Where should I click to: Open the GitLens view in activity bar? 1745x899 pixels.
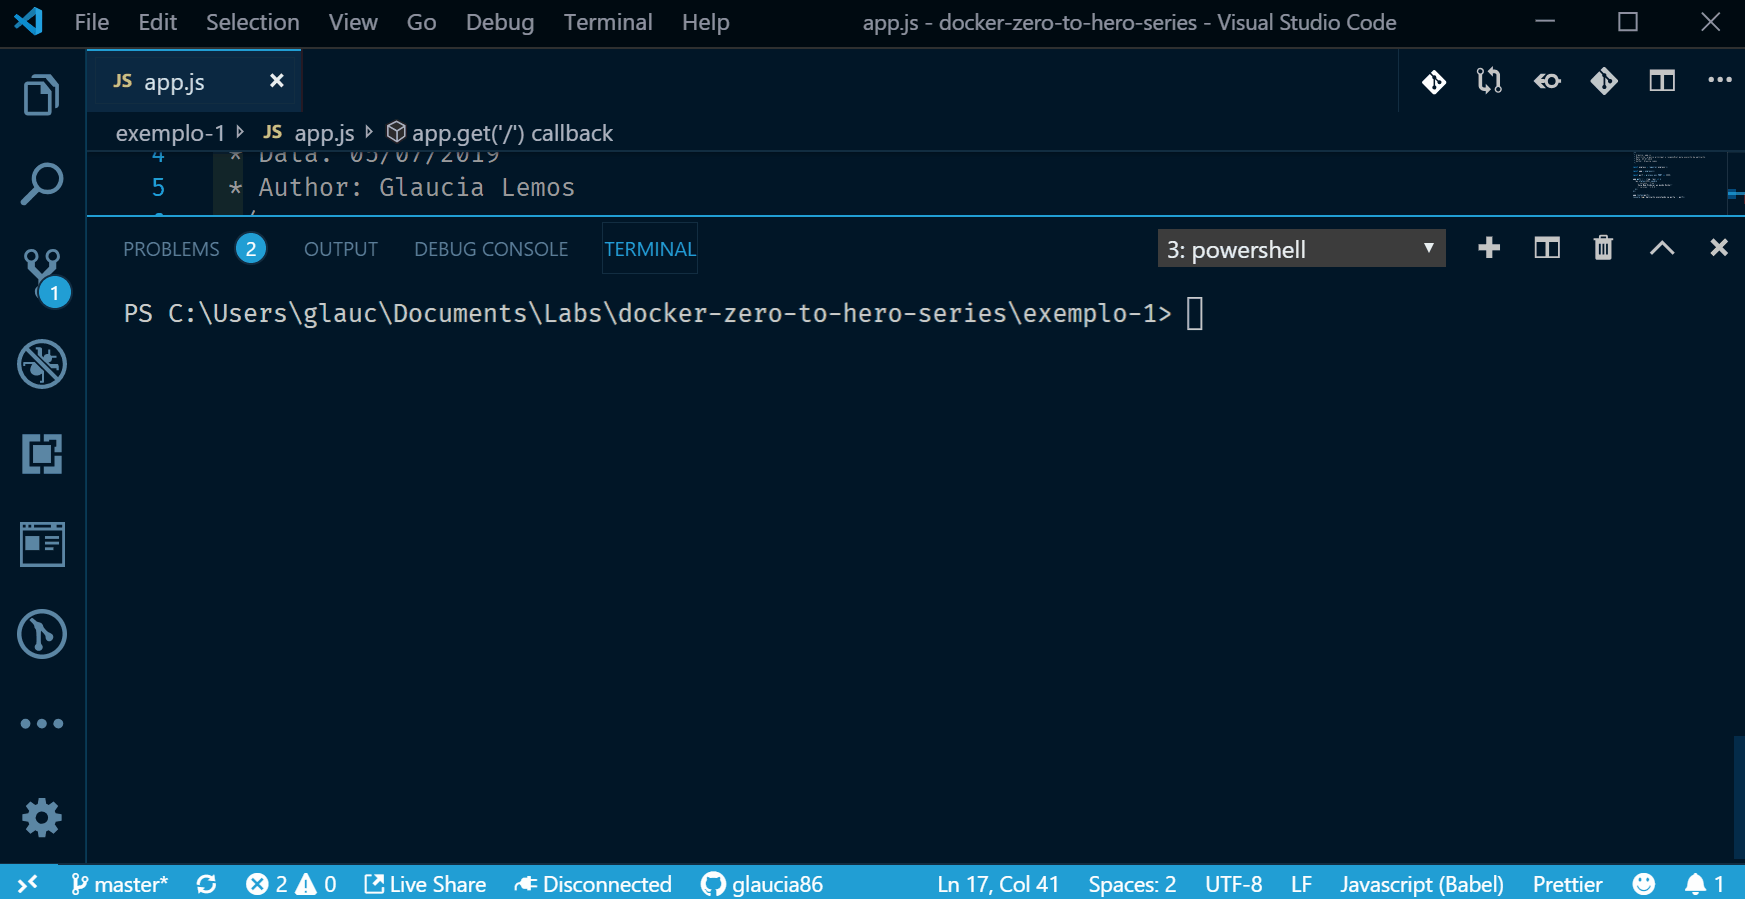pyautogui.click(x=42, y=634)
